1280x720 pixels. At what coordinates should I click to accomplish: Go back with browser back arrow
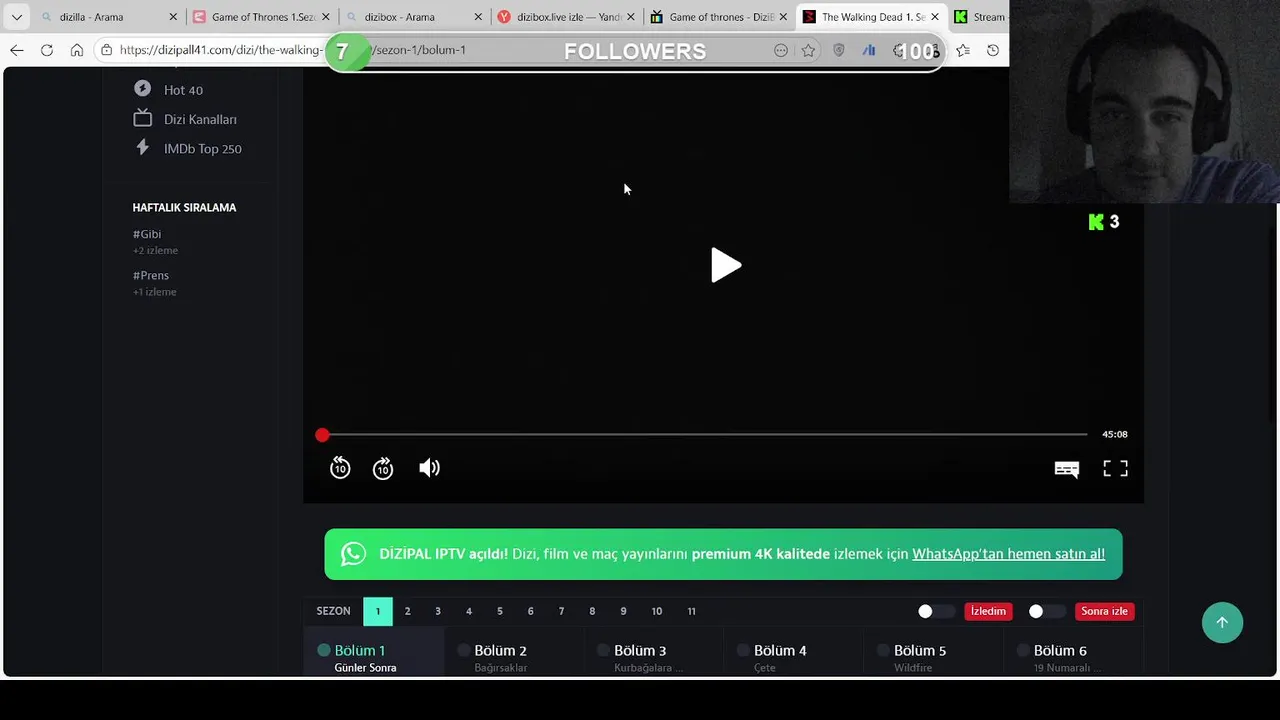[17, 50]
